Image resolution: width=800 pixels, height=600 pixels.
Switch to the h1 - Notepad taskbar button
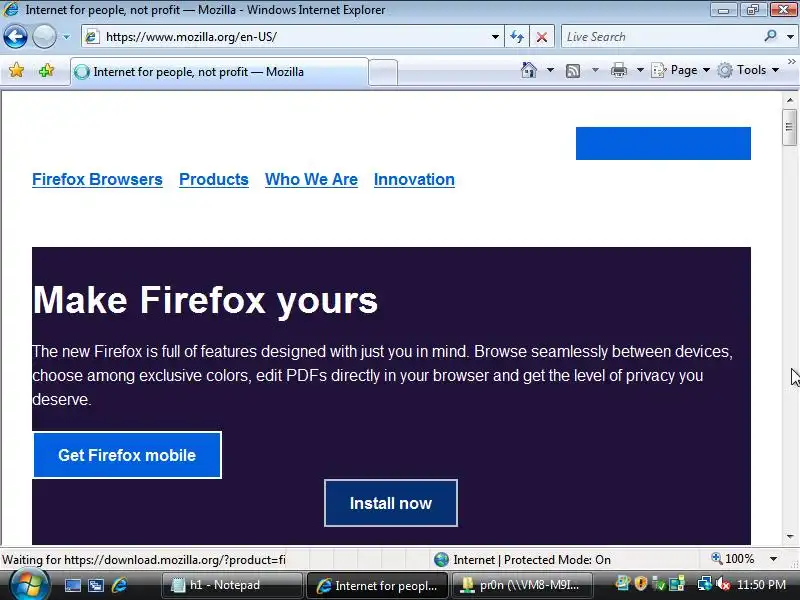pos(232,585)
